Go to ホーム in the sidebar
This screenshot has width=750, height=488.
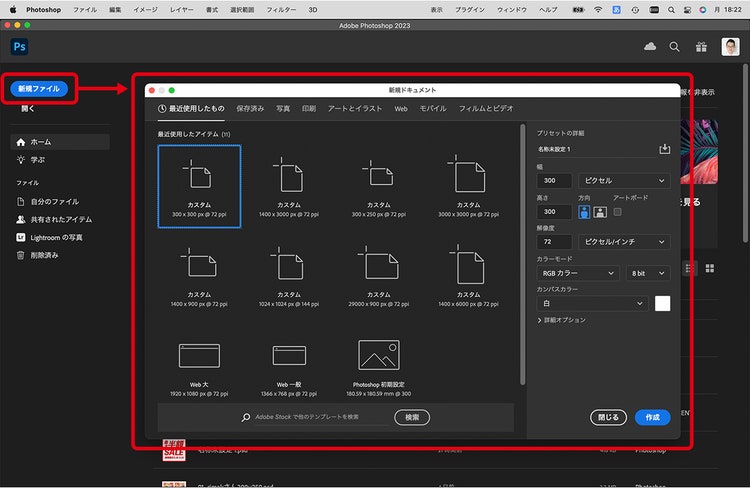point(60,142)
